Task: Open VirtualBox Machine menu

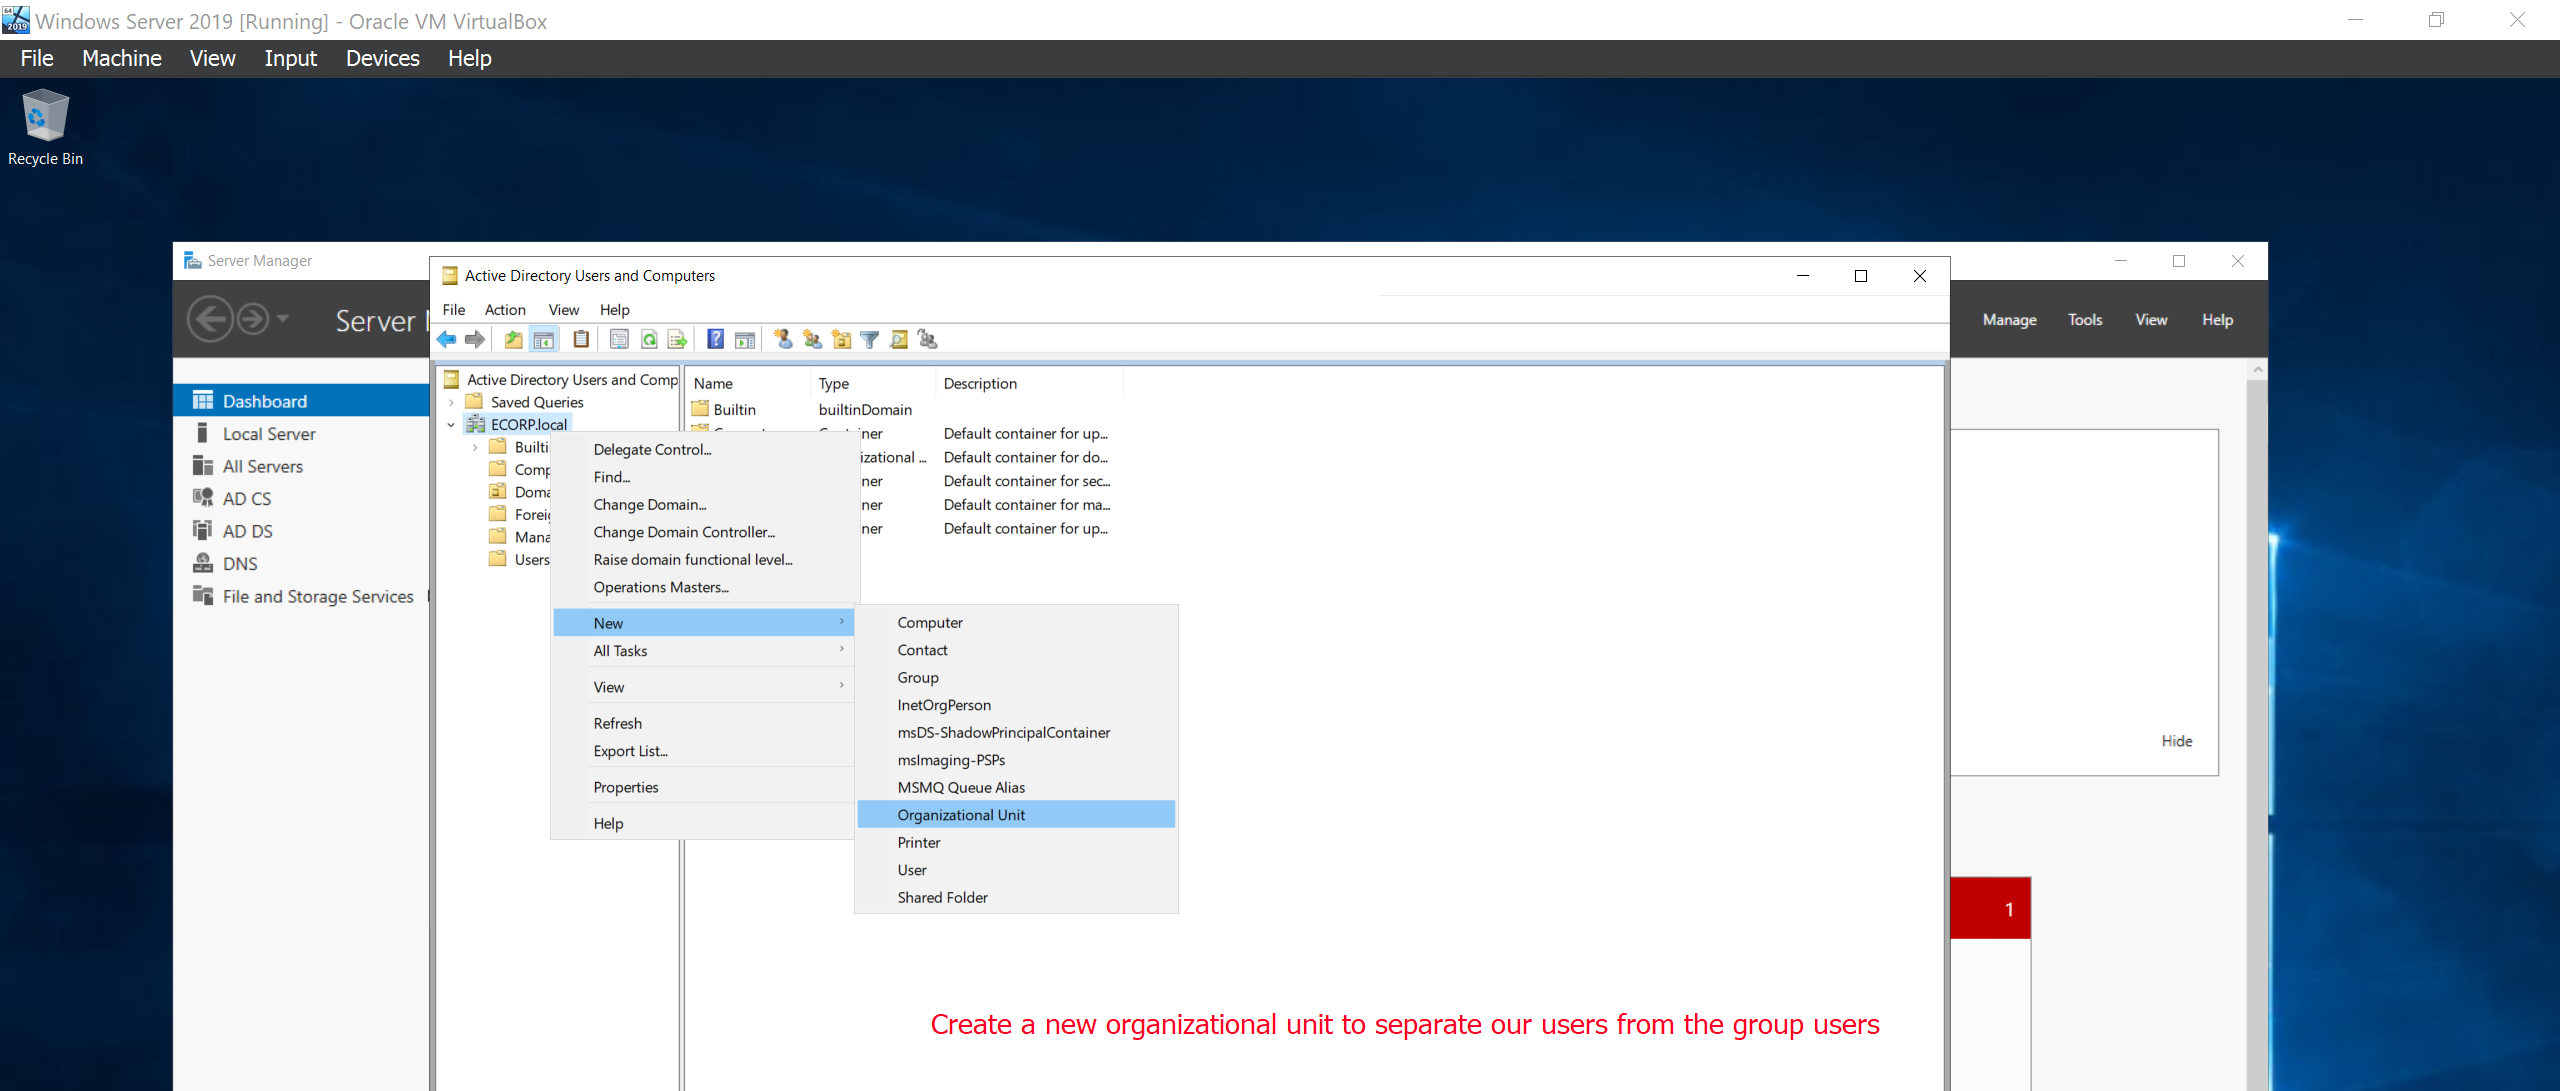Action: click(121, 59)
